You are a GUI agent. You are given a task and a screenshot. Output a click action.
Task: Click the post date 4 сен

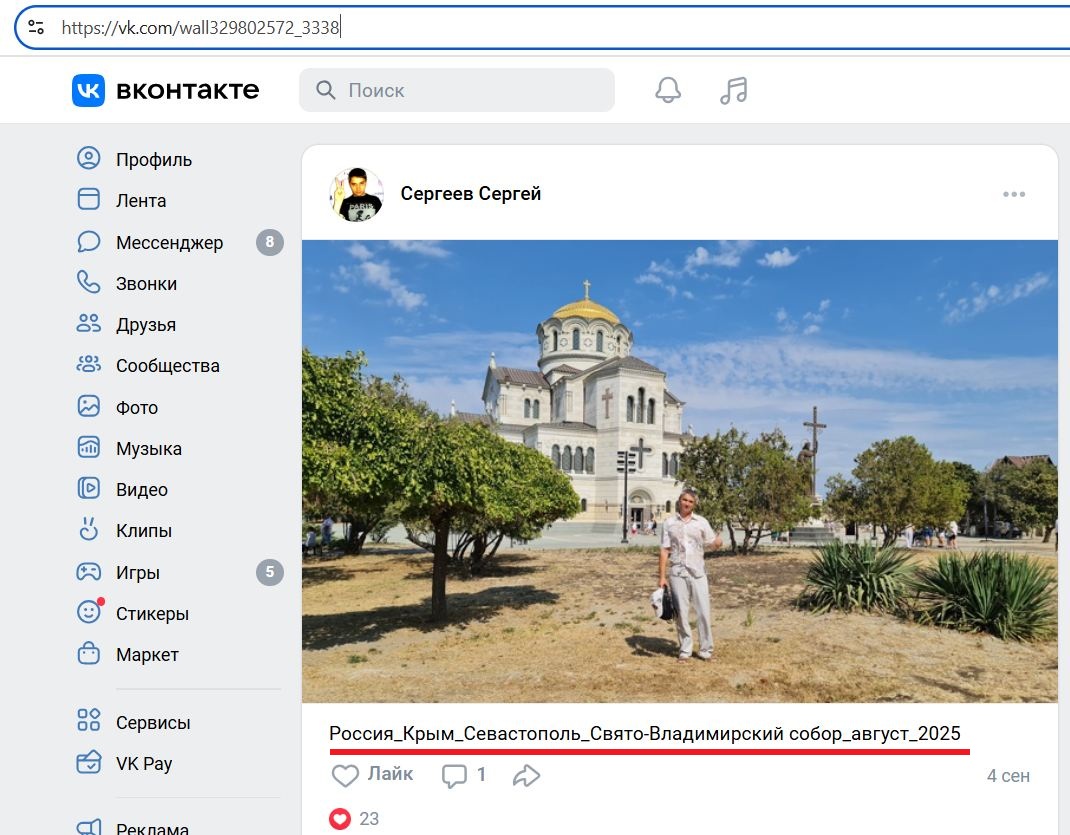1007,776
